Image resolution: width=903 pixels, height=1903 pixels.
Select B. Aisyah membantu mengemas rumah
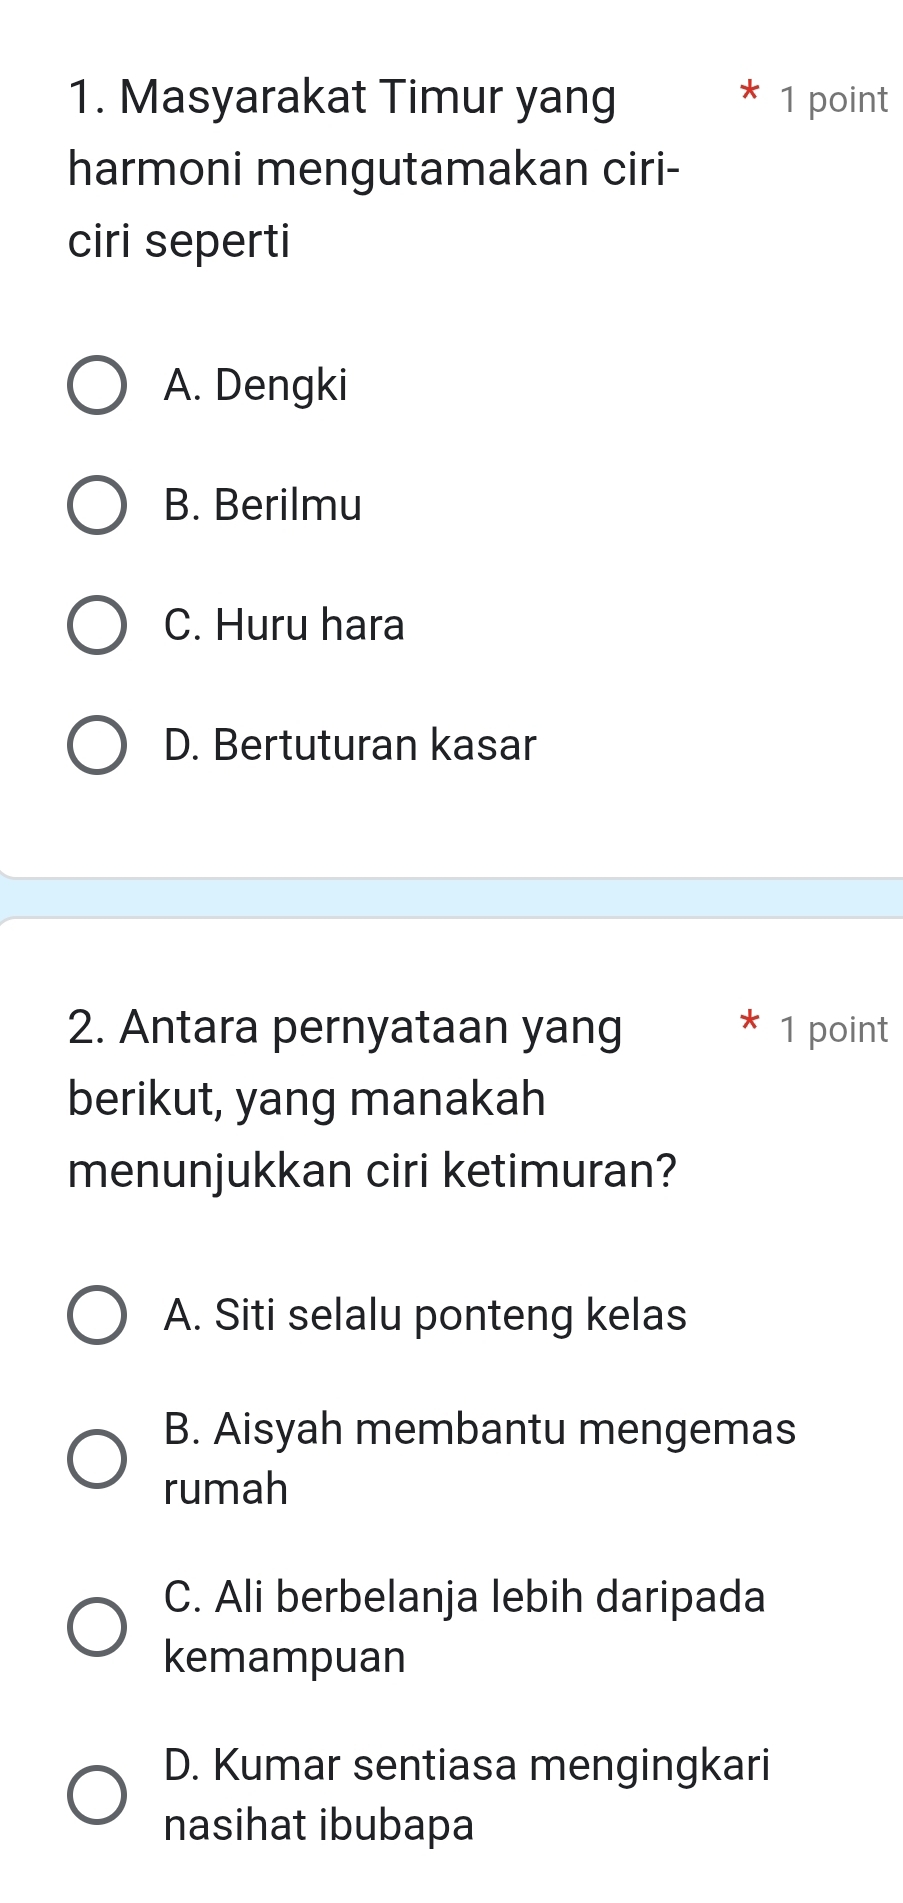coord(95,1459)
